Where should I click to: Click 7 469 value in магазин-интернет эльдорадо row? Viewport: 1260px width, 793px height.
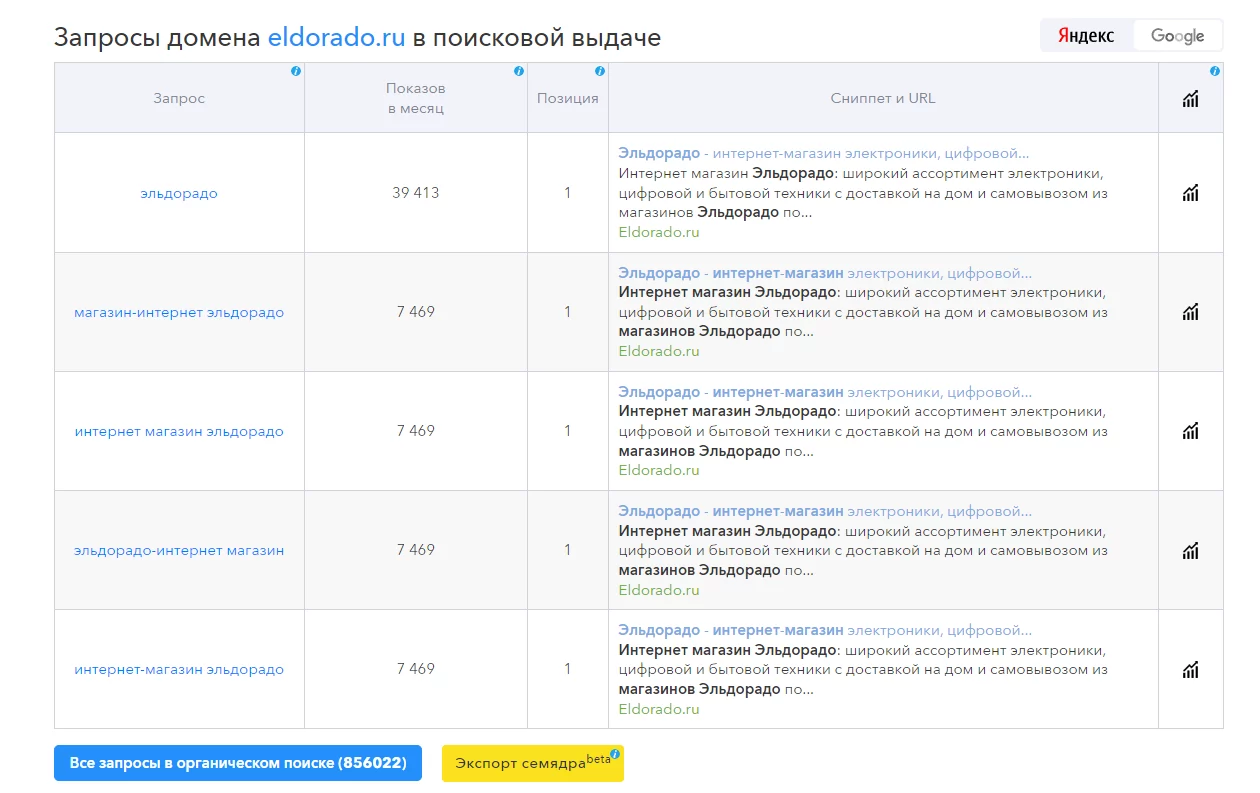point(416,312)
